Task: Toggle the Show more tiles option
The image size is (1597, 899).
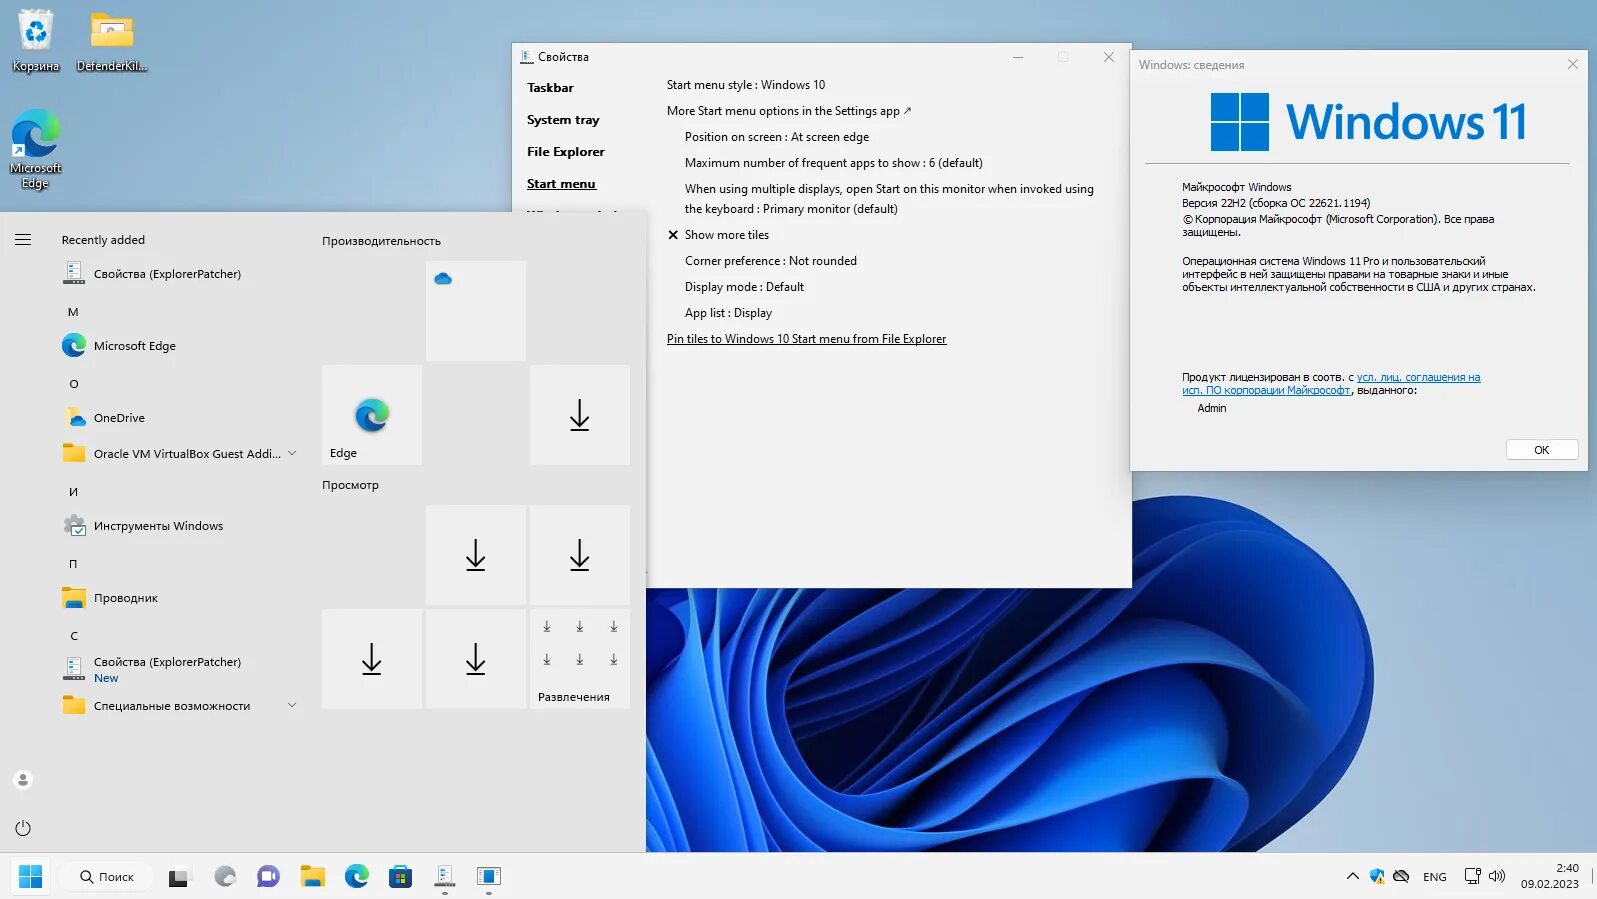Action: pos(718,235)
